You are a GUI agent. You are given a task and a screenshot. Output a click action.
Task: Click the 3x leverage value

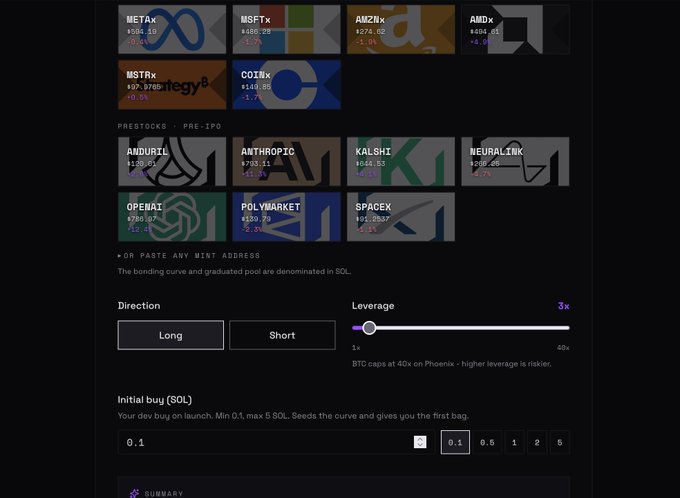(563, 306)
